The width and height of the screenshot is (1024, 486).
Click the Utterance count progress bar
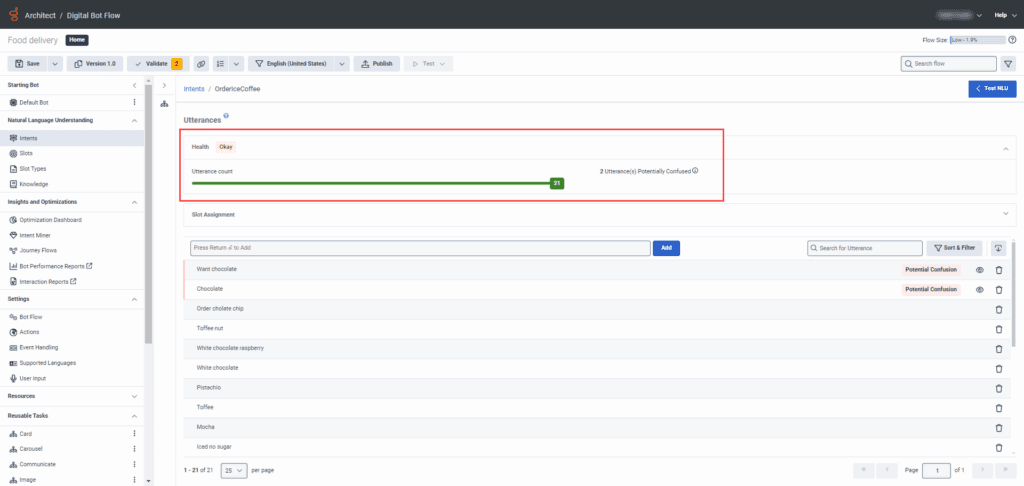372,183
